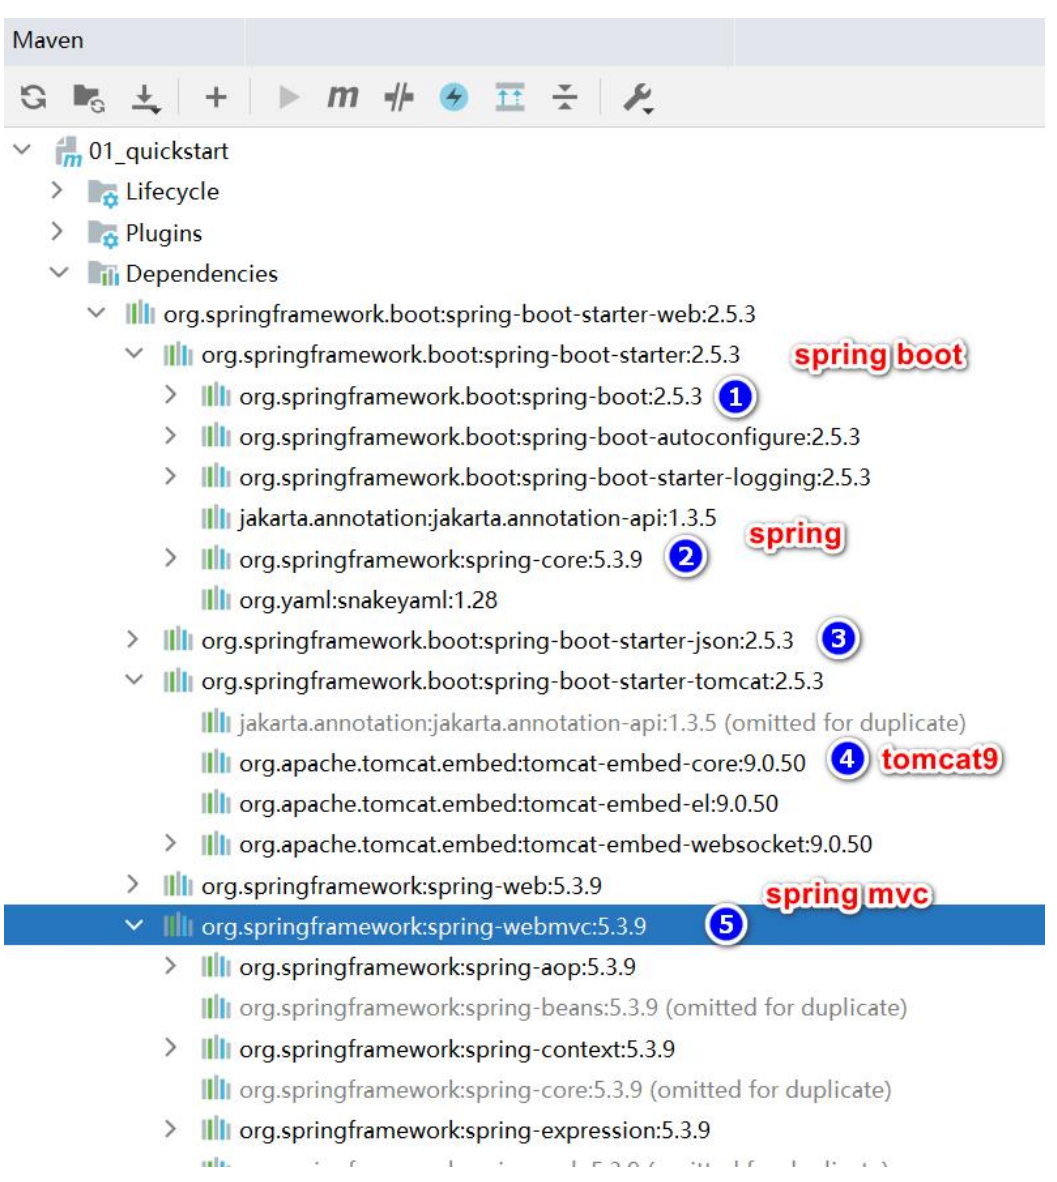This screenshot has width=1057, height=1182.
Task: Click library icon beside tomcat-embed-el:9.0.50
Action: pyautogui.click(x=216, y=803)
